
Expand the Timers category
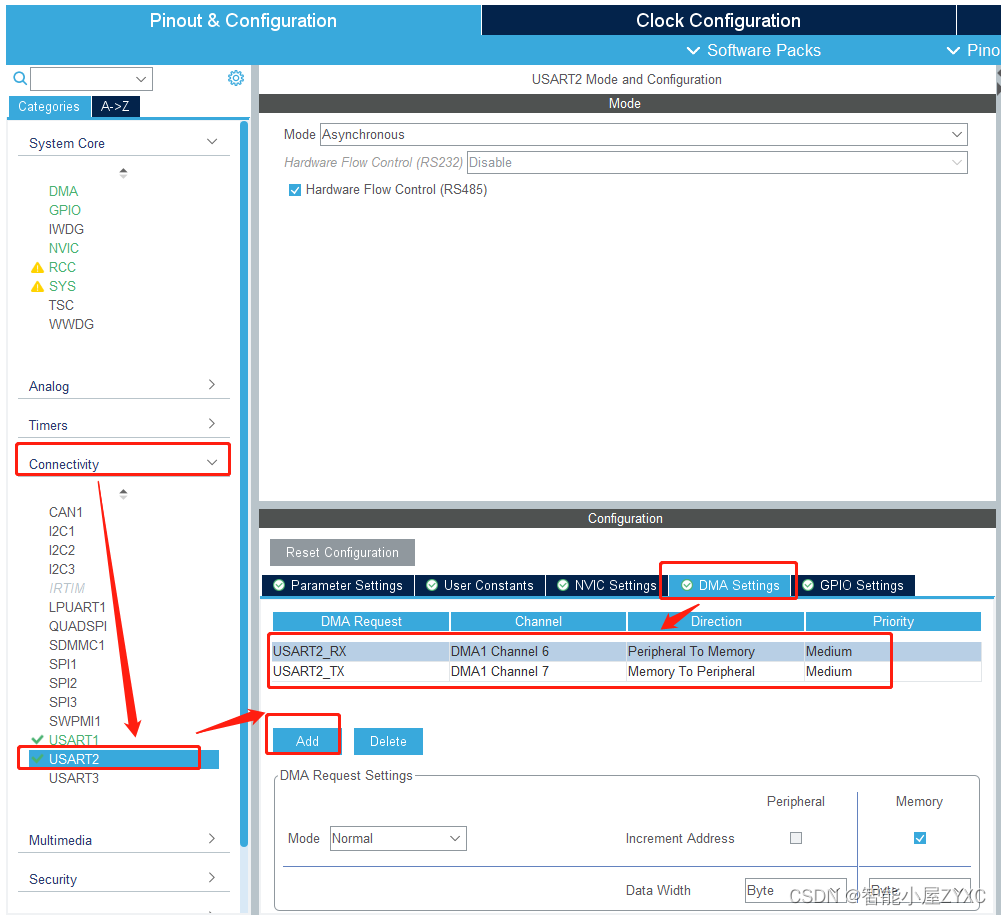[x=212, y=423]
